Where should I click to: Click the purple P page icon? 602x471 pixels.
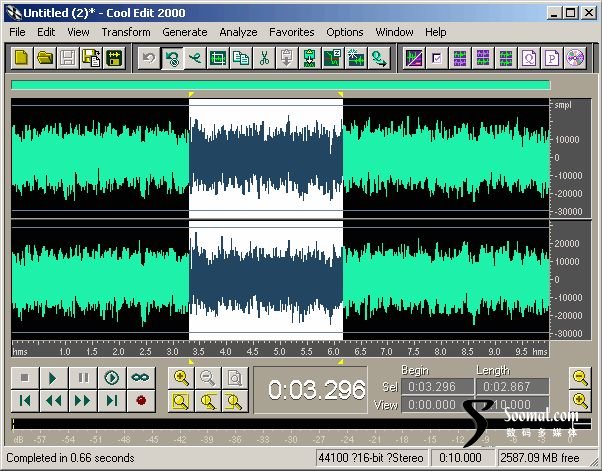pos(552,58)
